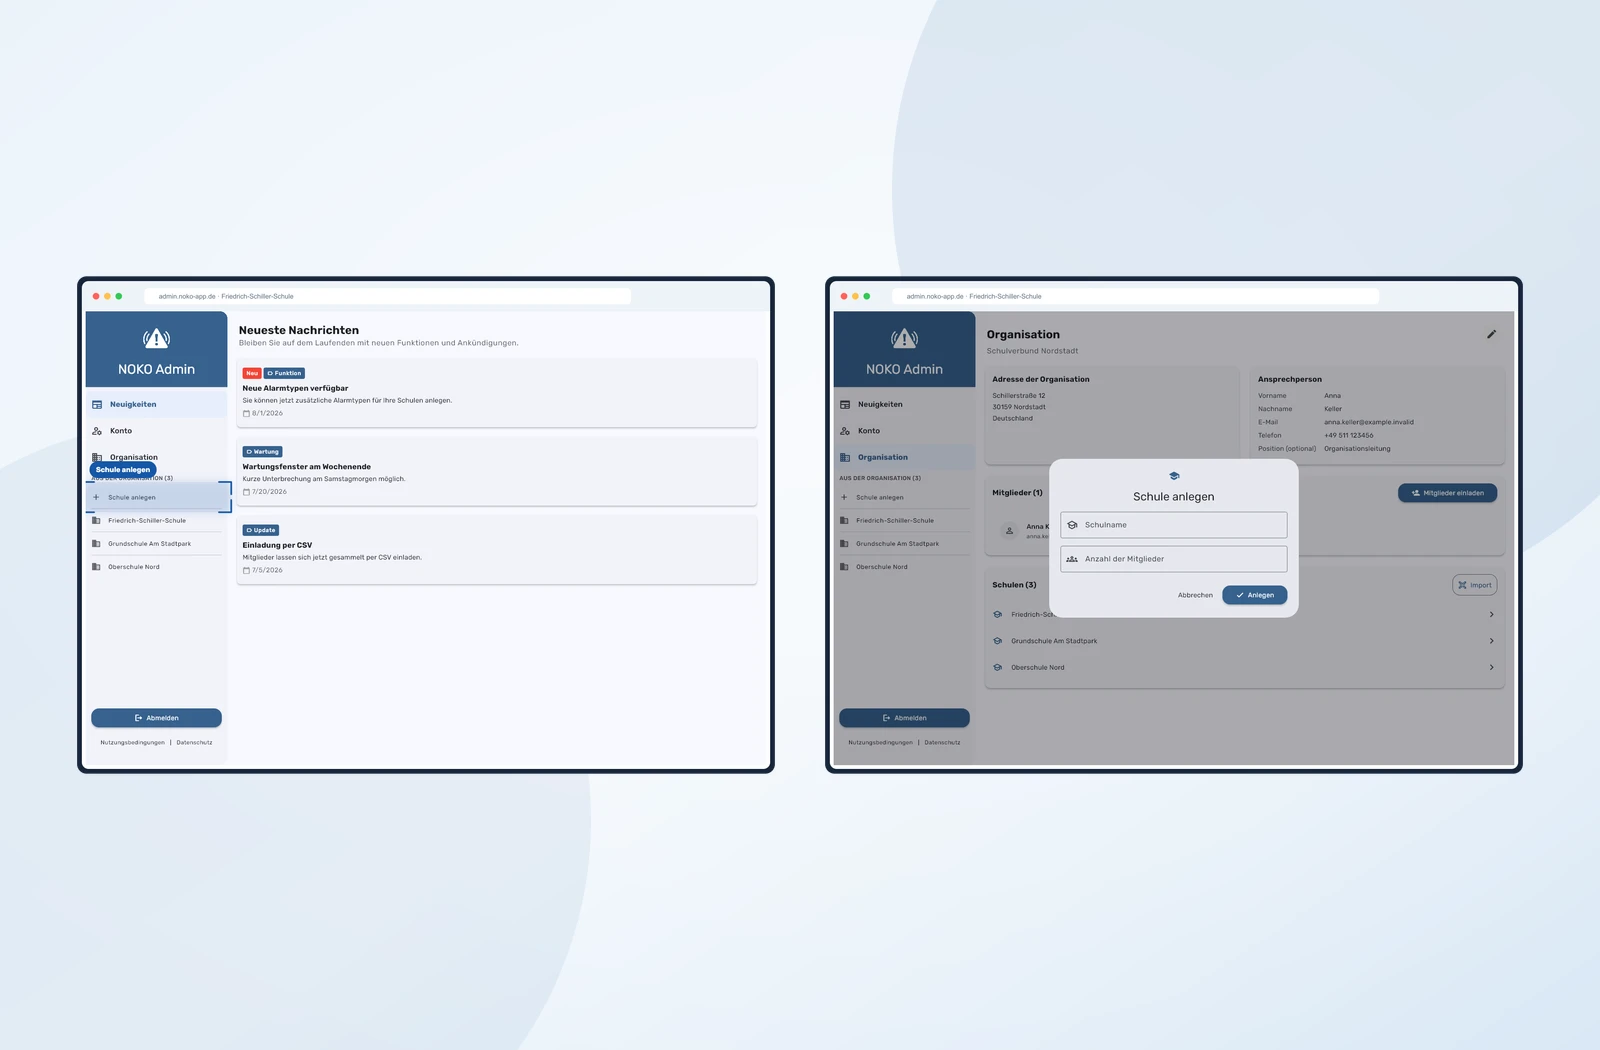
Task: Select Friedrich-Schiller-Schule sidebar row in Organisation page window
Action: (x=904, y=520)
